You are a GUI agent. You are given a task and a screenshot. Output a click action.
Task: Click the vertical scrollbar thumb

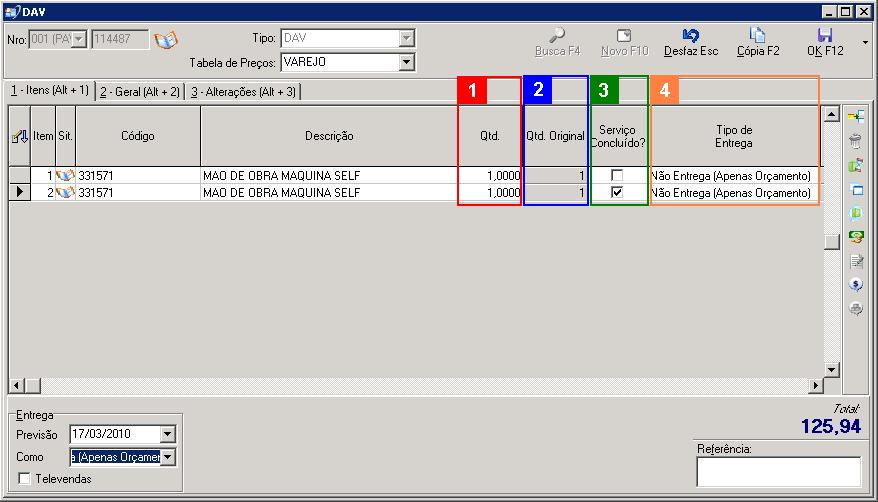[x=832, y=242]
